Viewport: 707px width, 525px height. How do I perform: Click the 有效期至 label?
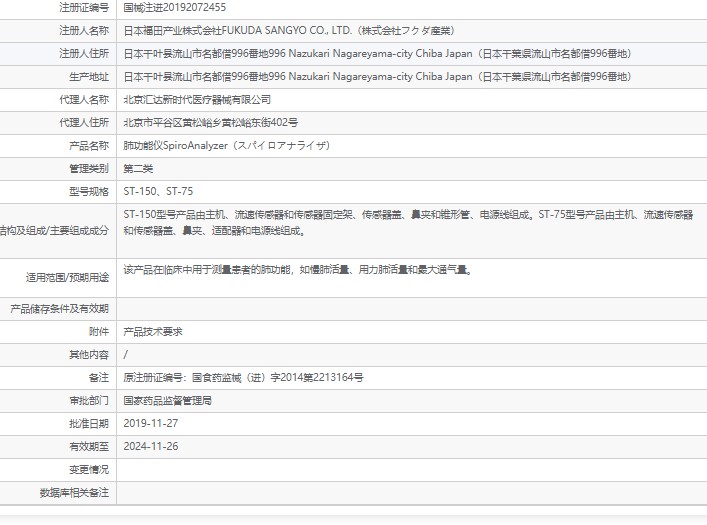89,447
